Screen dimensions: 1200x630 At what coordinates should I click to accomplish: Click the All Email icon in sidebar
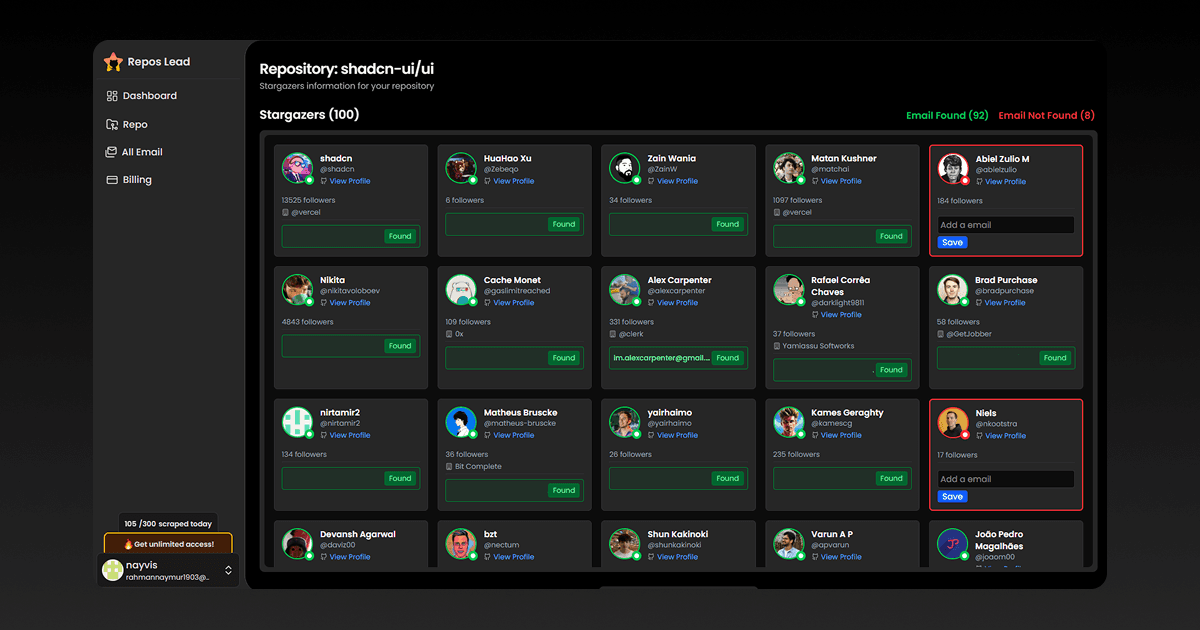tap(112, 152)
